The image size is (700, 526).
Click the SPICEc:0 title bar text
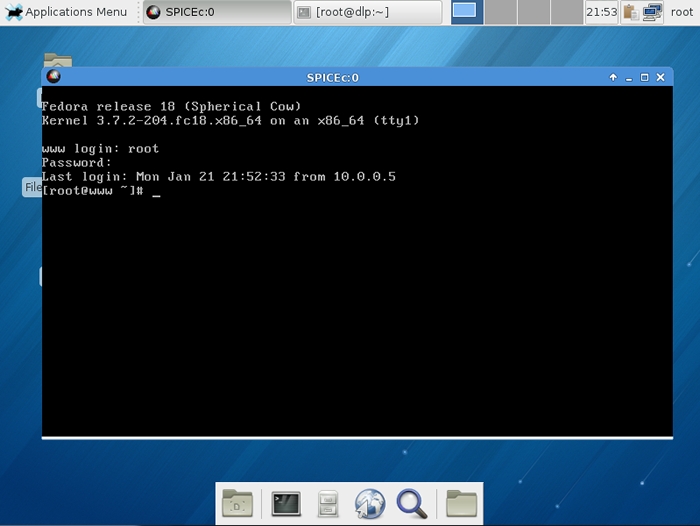[x=332, y=78]
